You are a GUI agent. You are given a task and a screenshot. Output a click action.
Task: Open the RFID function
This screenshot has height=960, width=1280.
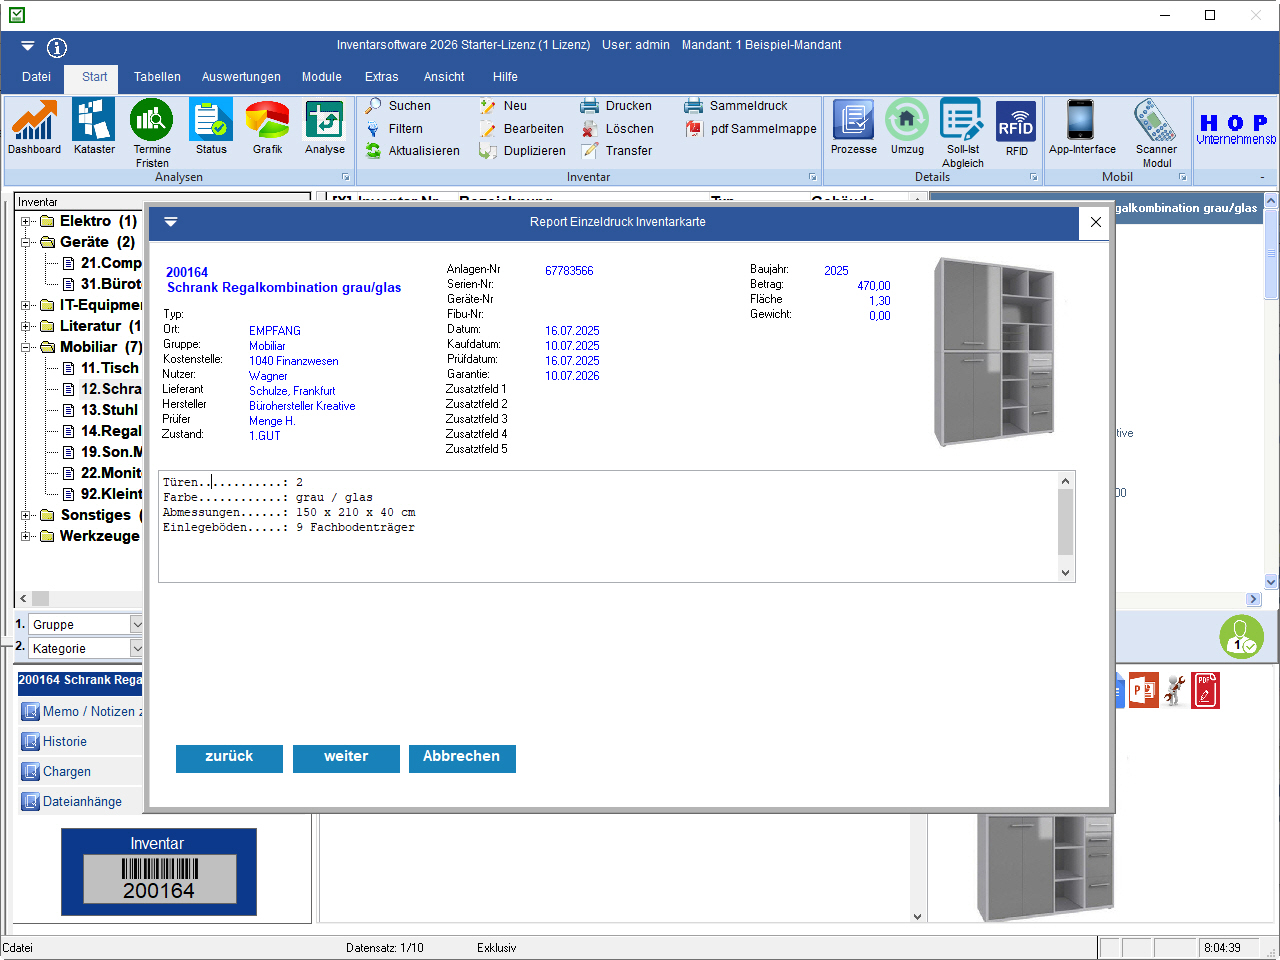pos(1016,128)
